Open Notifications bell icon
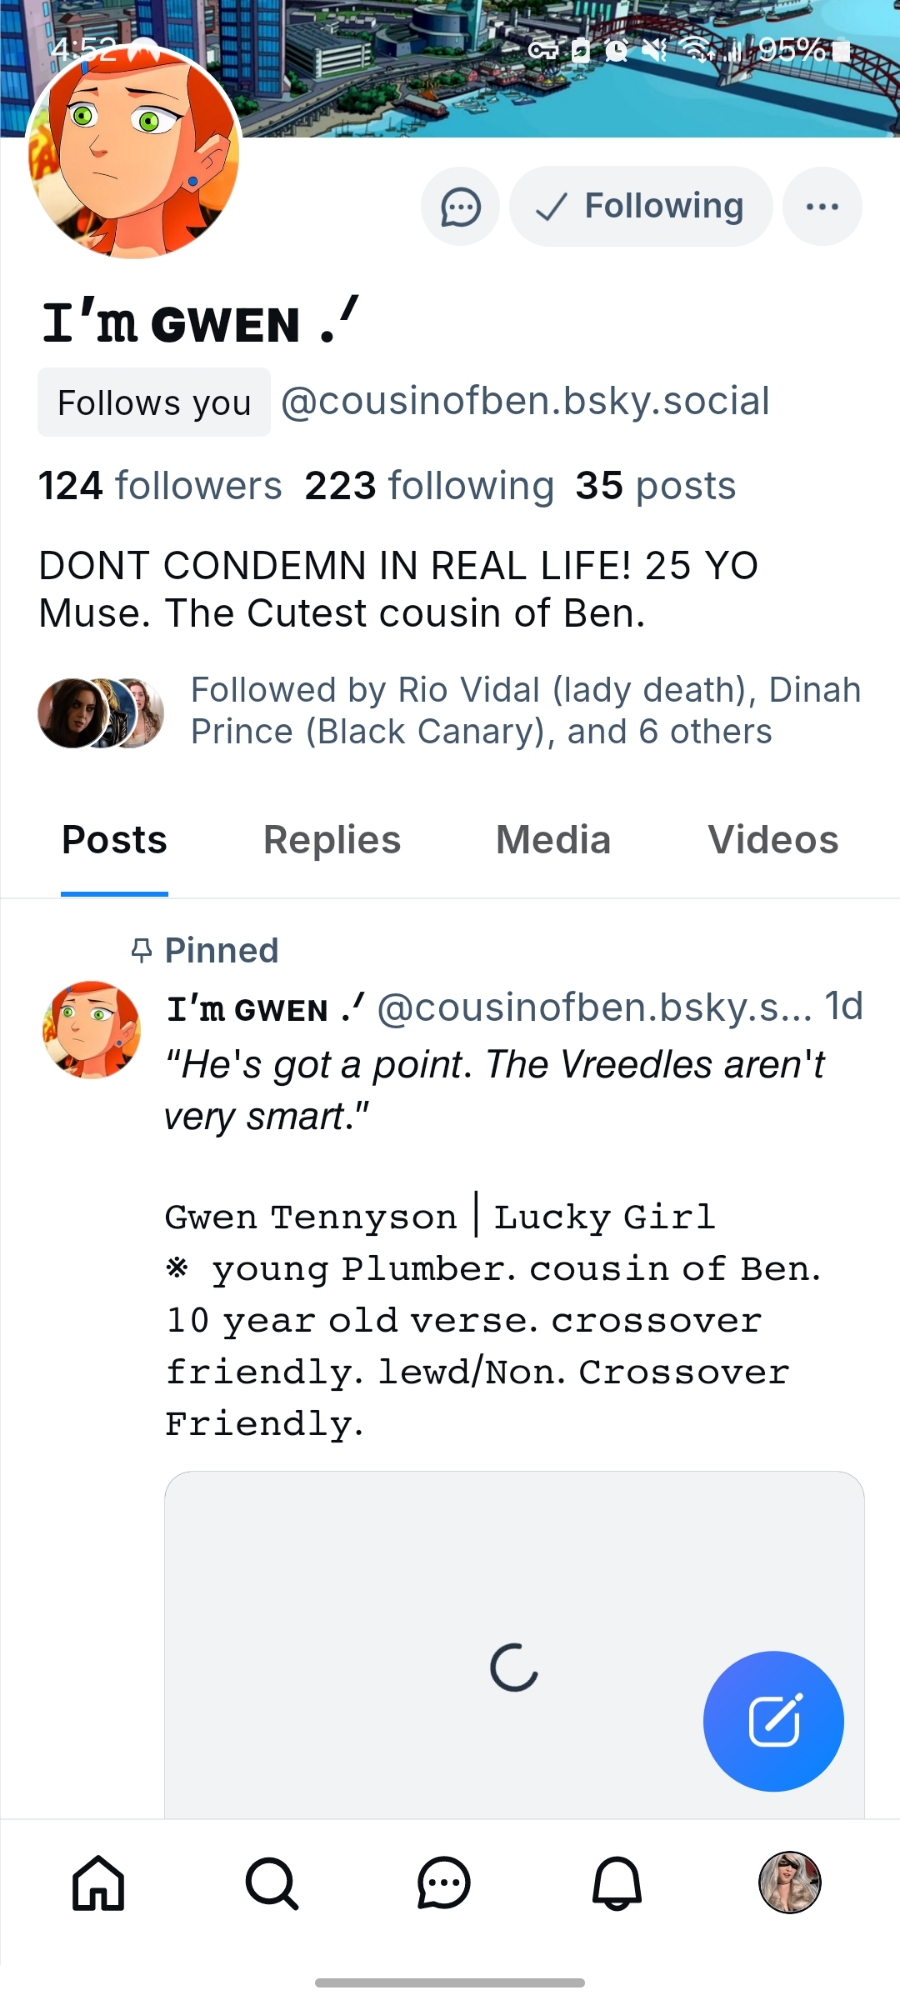This screenshot has height=2000, width=900. coord(617,1884)
